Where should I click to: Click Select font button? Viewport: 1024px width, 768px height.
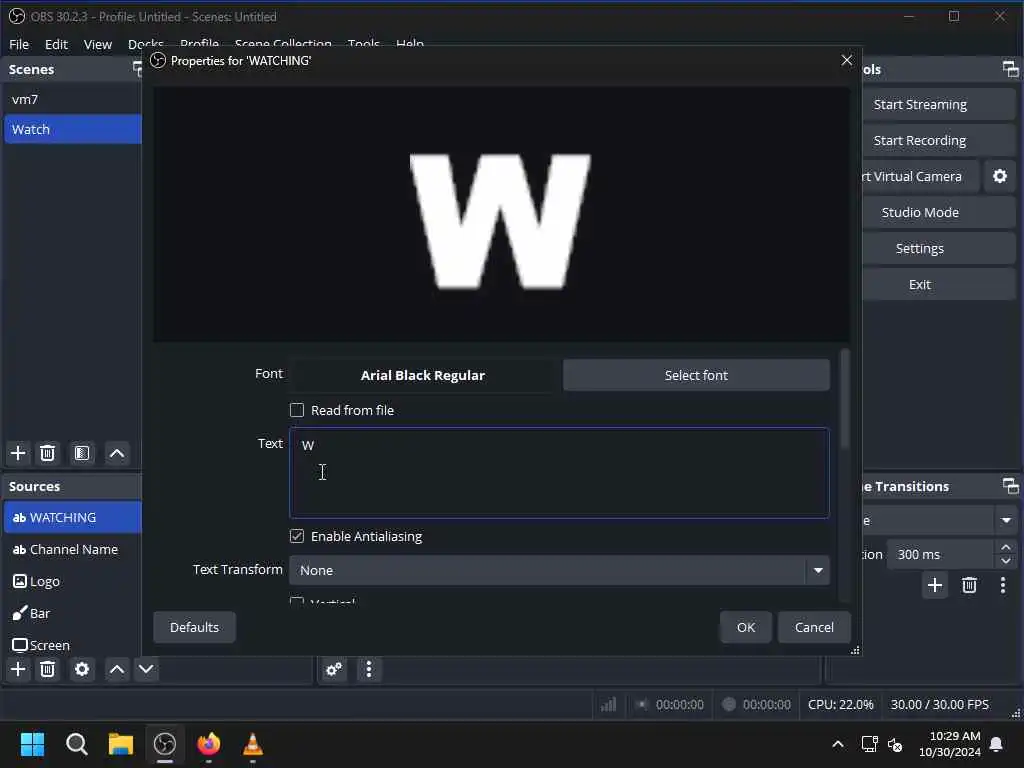click(x=696, y=375)
